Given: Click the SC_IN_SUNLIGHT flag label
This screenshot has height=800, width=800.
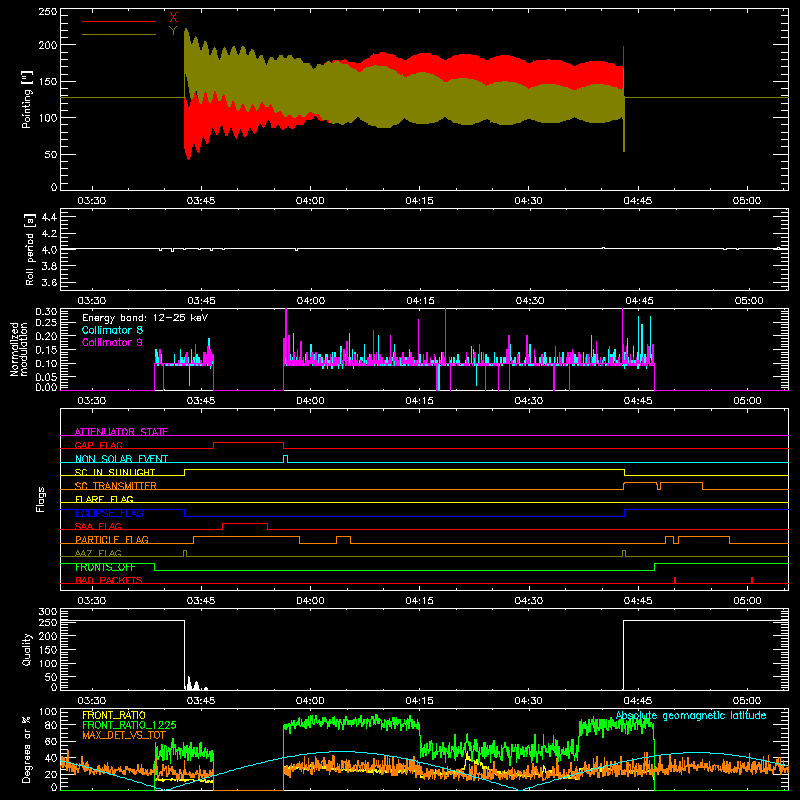Looking at the screenshot, I should 115,472.
